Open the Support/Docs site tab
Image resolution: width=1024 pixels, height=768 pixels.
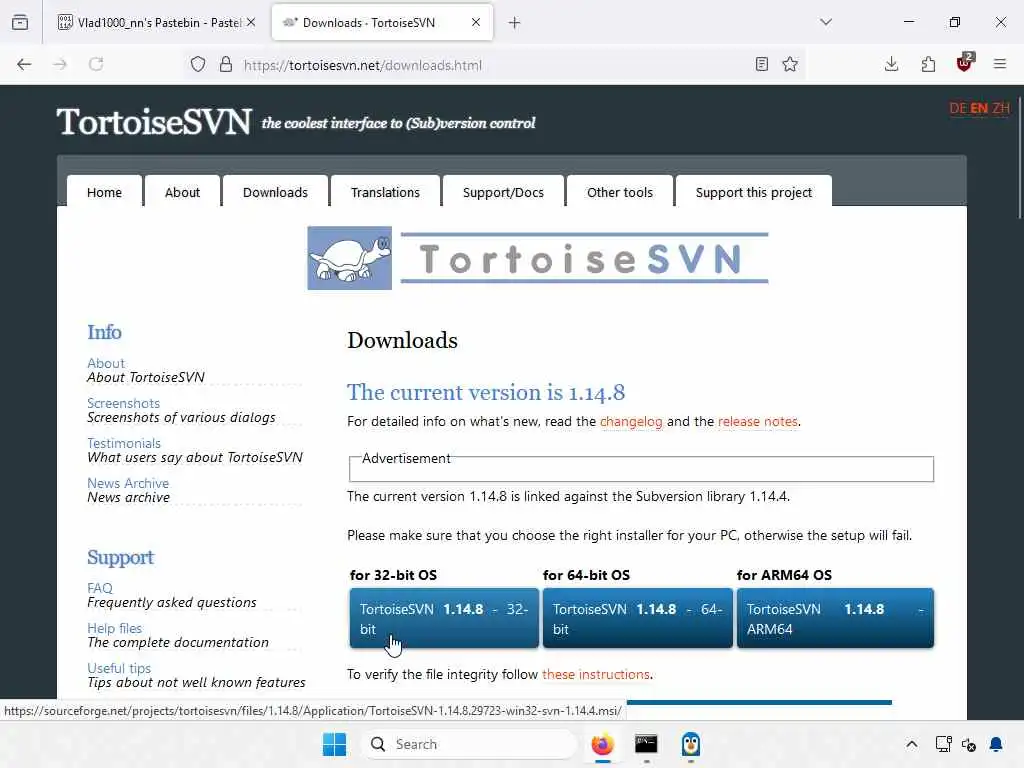click(503, 192)
